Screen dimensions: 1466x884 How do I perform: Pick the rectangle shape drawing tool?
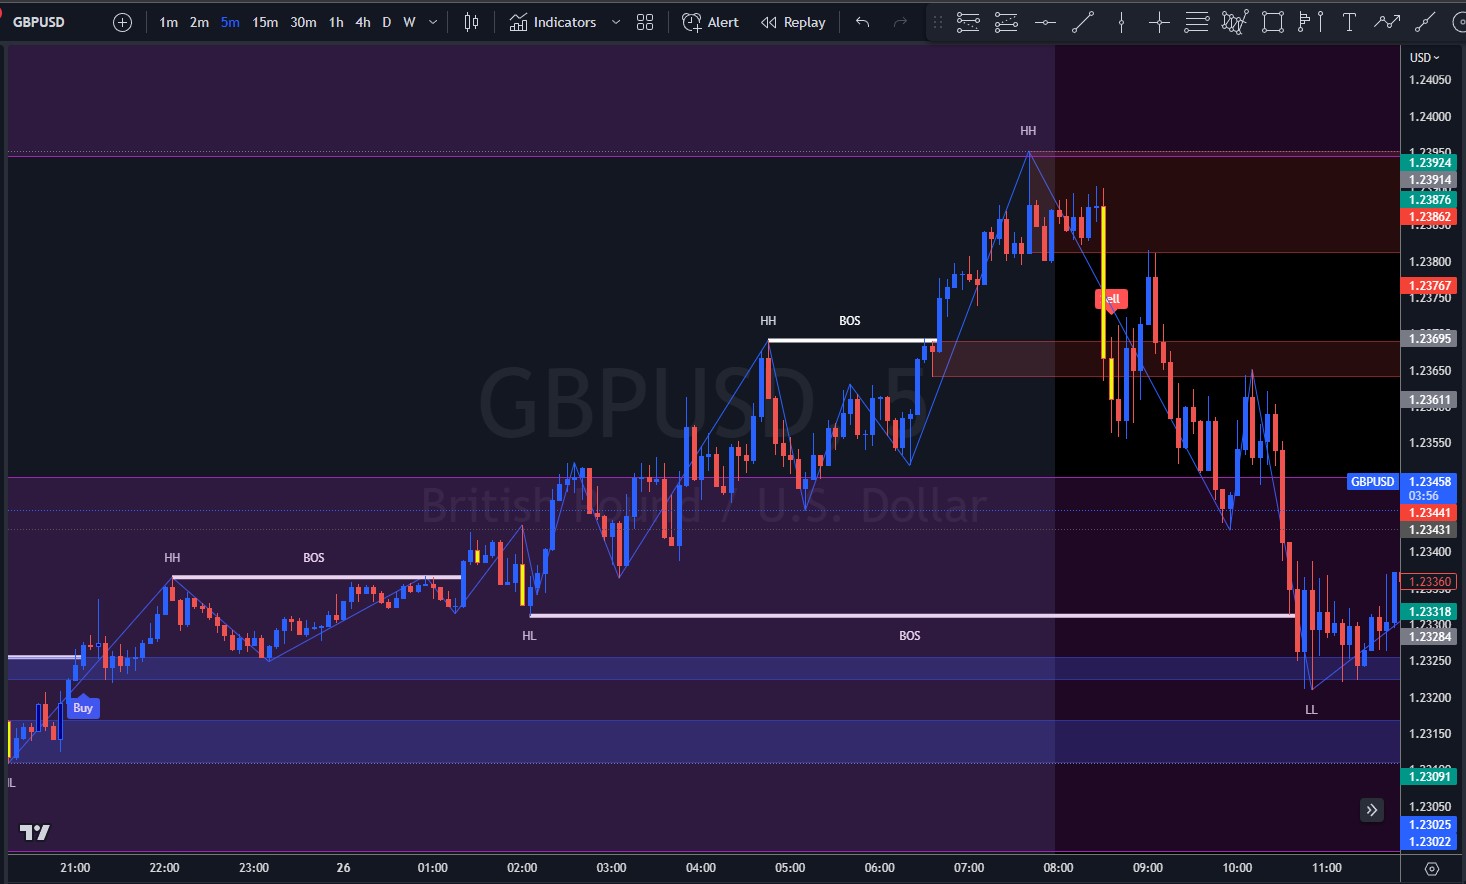point(1272,22)
